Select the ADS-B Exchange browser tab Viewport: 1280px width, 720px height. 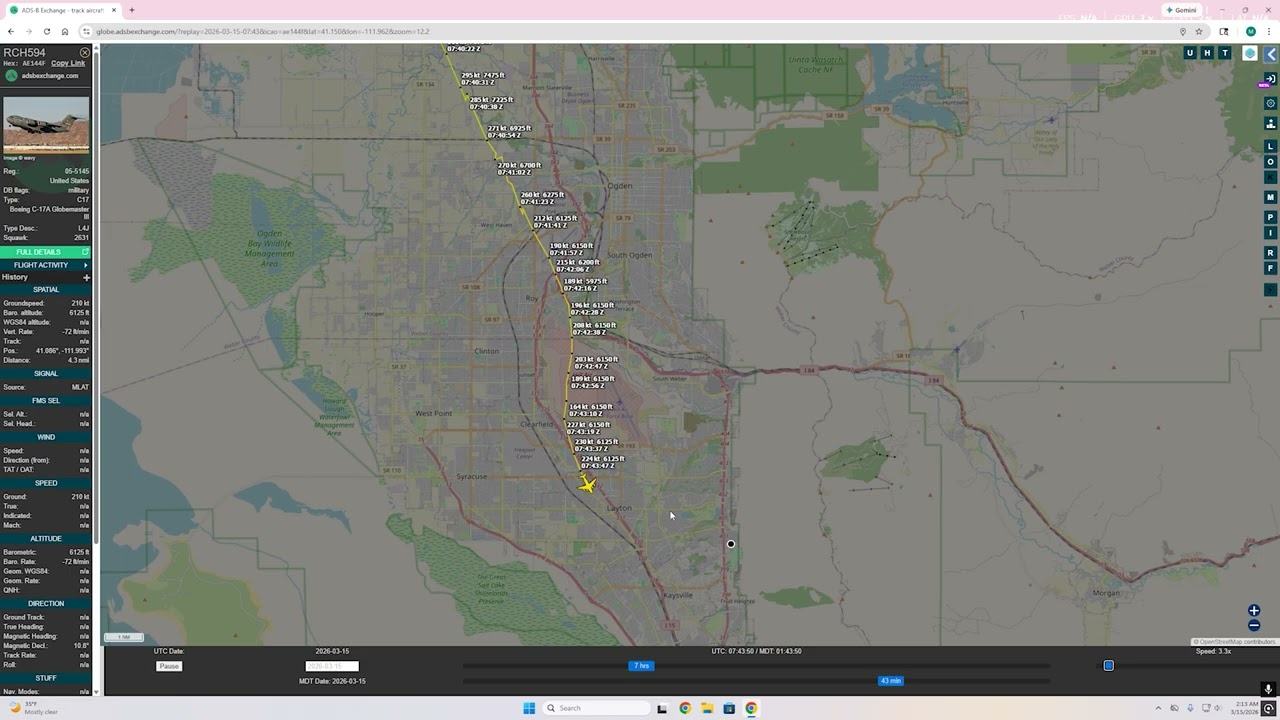[62, 10]
